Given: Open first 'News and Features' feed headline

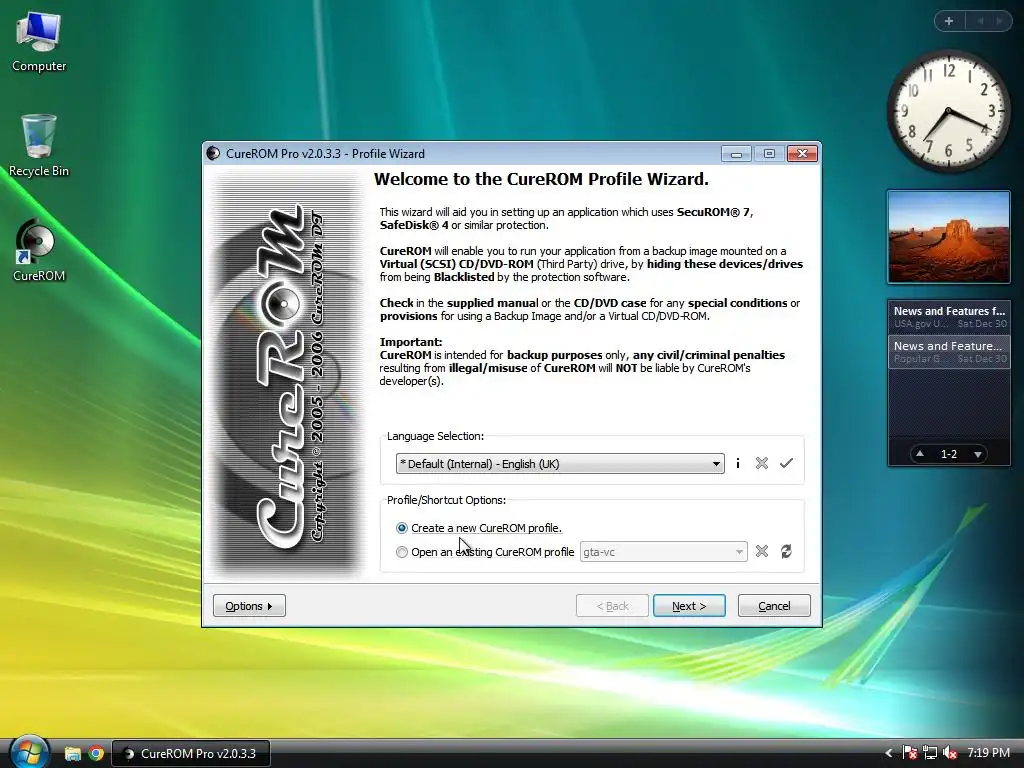Looking at the screenshot, I should 949,317.
